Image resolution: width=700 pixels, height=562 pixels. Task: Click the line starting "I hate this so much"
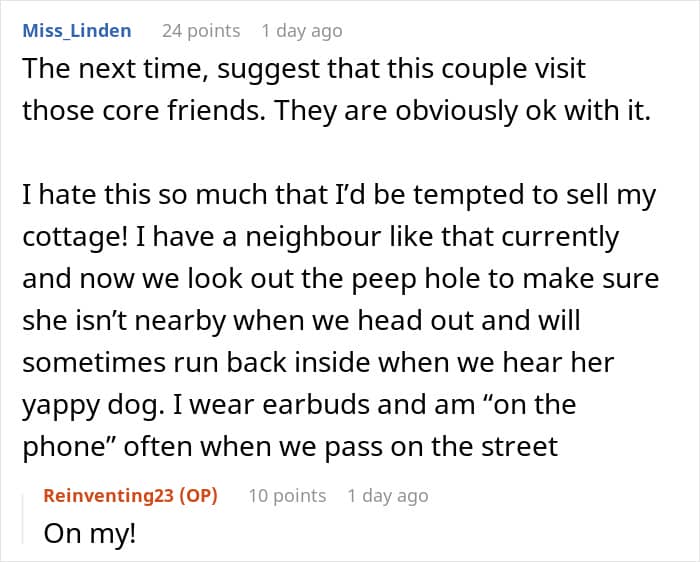[x=339, y=196]
